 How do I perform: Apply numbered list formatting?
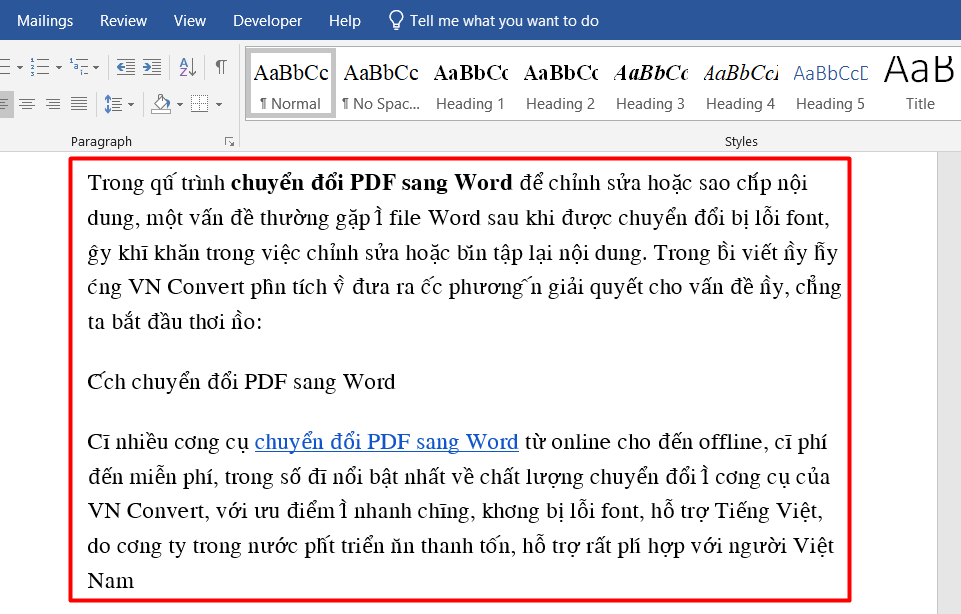pos(40,67)
